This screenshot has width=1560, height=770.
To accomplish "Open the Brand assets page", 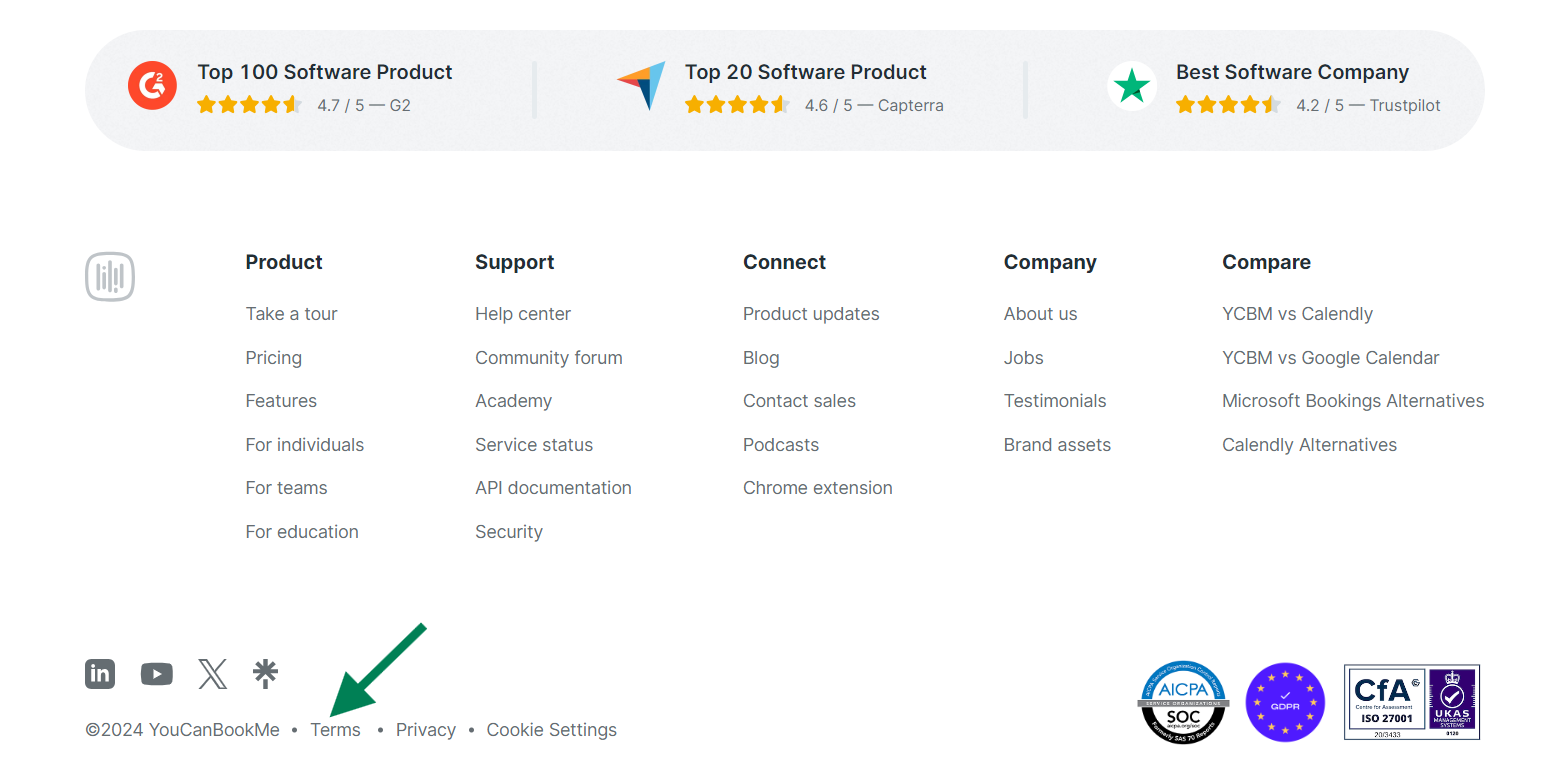I will click(x=1057, y=445).
